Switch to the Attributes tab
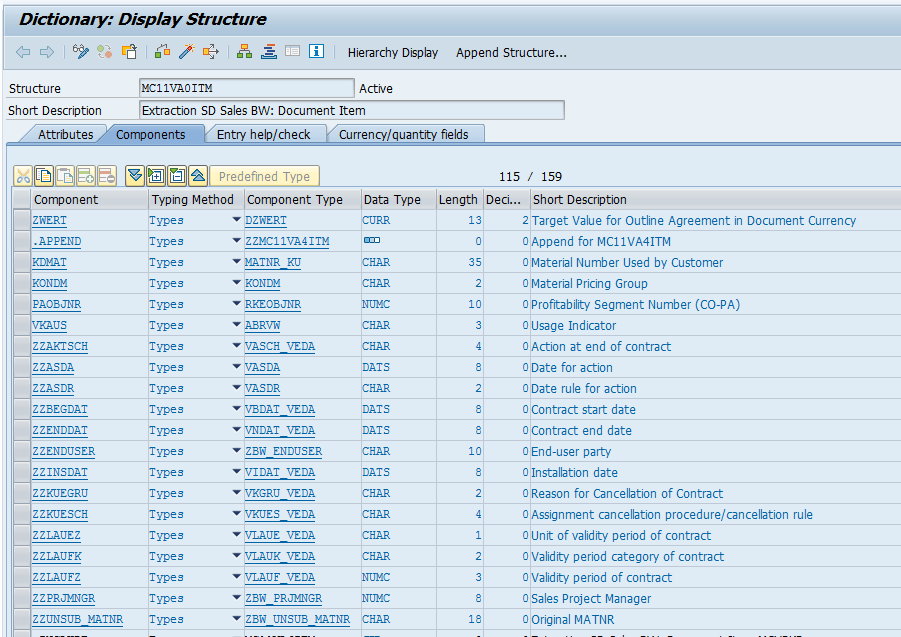This screenshot has height=637, width=901. pyautogui.click(x=64, y=133)
